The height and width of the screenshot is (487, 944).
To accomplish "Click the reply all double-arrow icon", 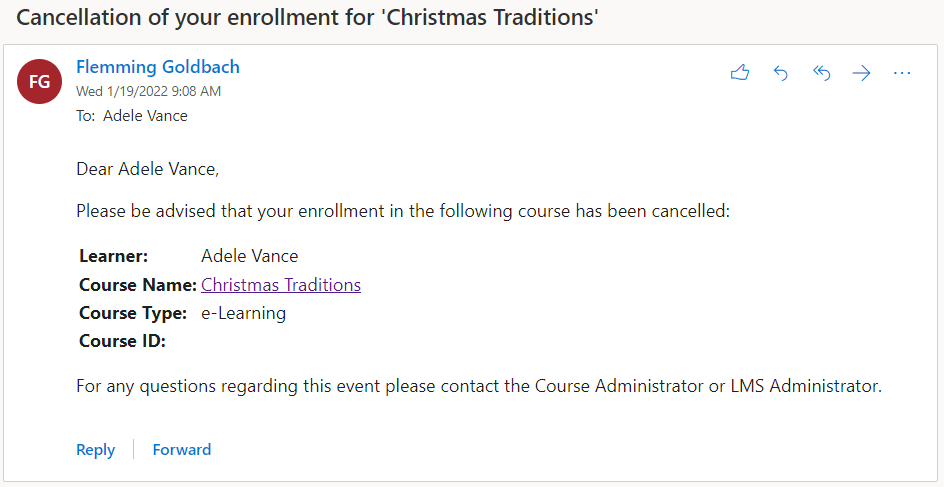I will [x=821, y=73].
